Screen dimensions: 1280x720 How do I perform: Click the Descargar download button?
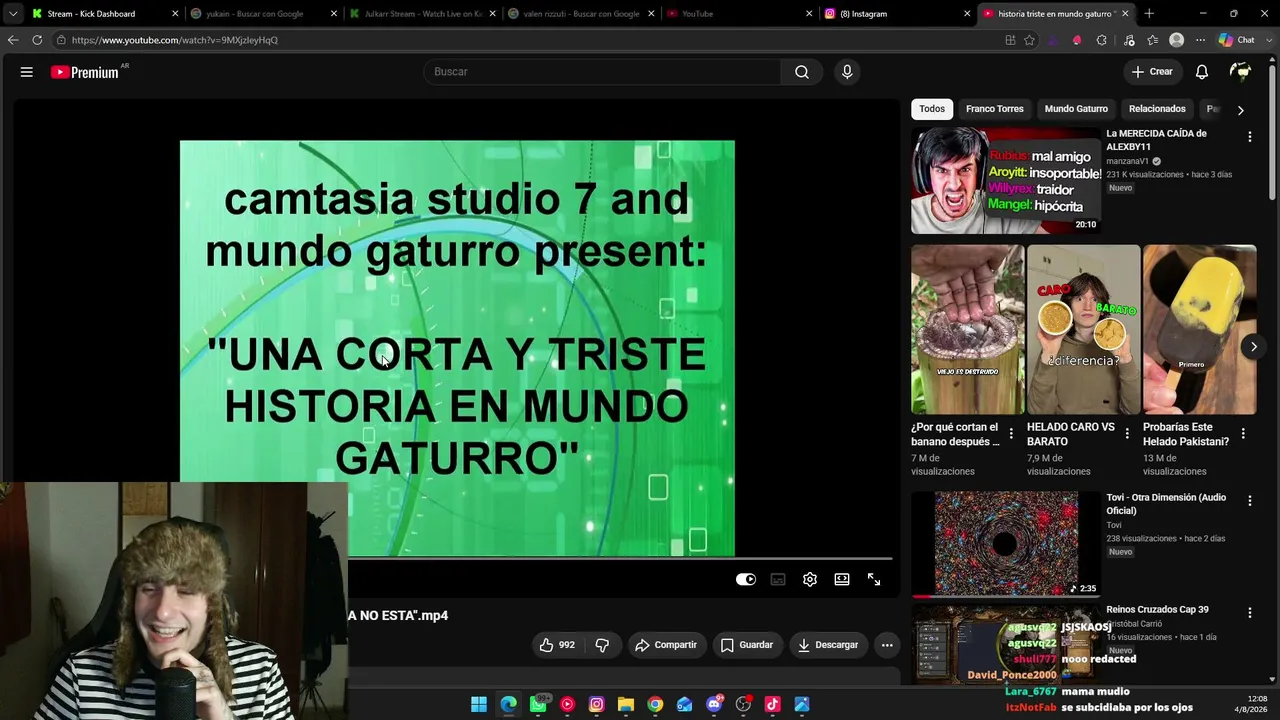point(828,645)
